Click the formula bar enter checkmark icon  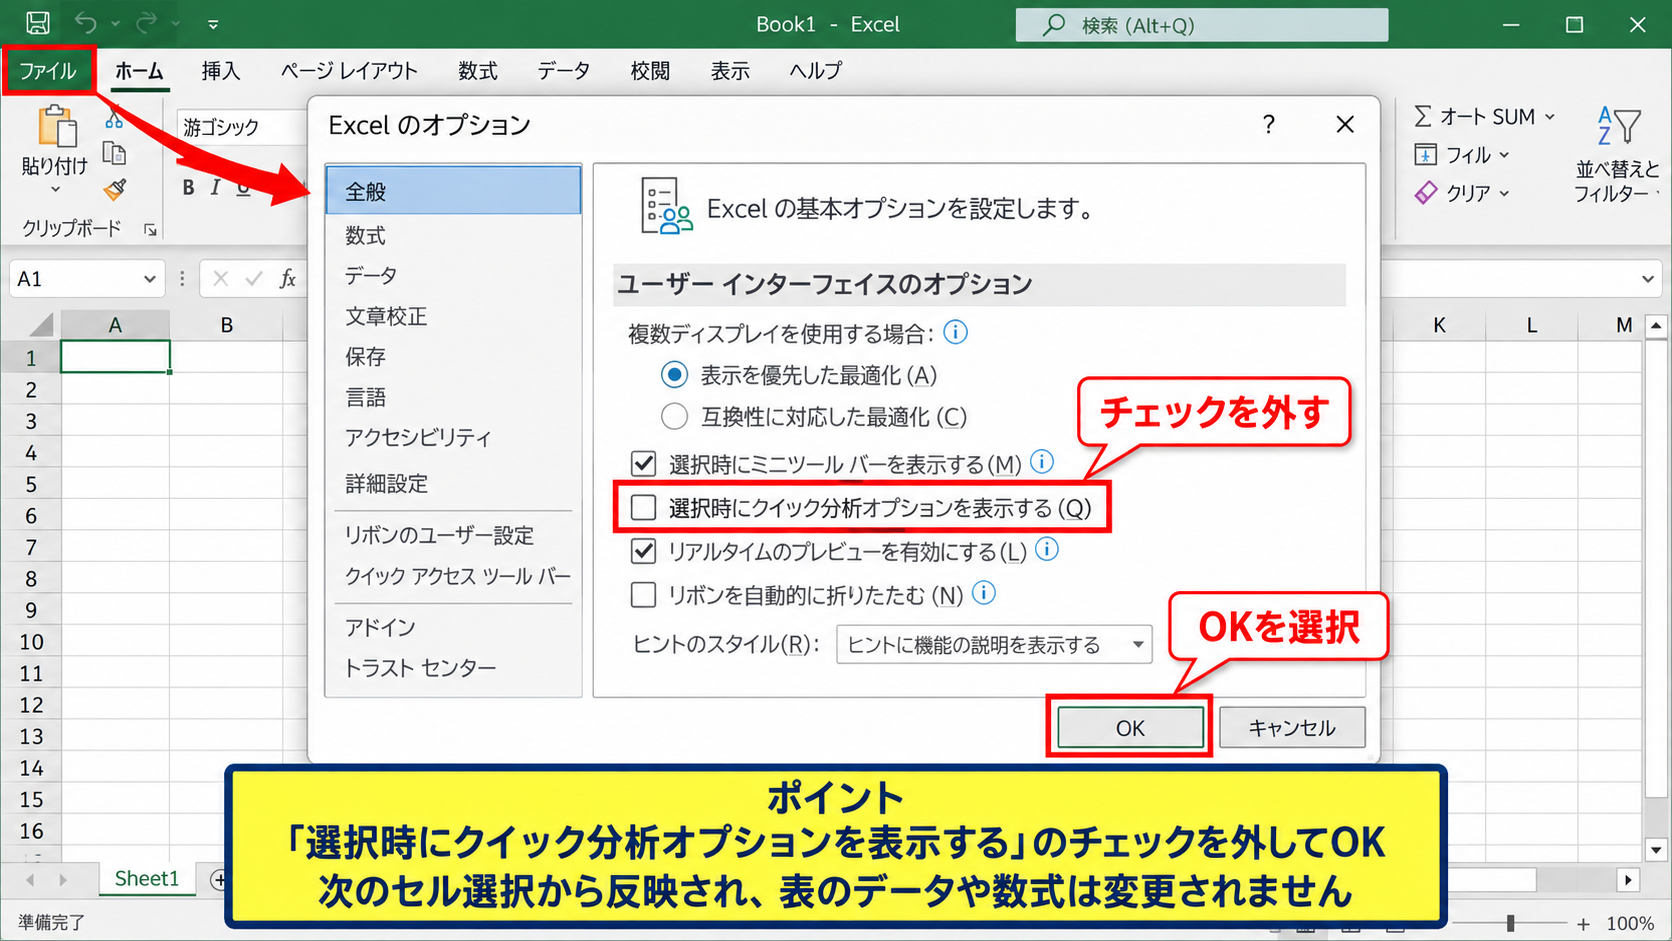click(x=254, y=279)
